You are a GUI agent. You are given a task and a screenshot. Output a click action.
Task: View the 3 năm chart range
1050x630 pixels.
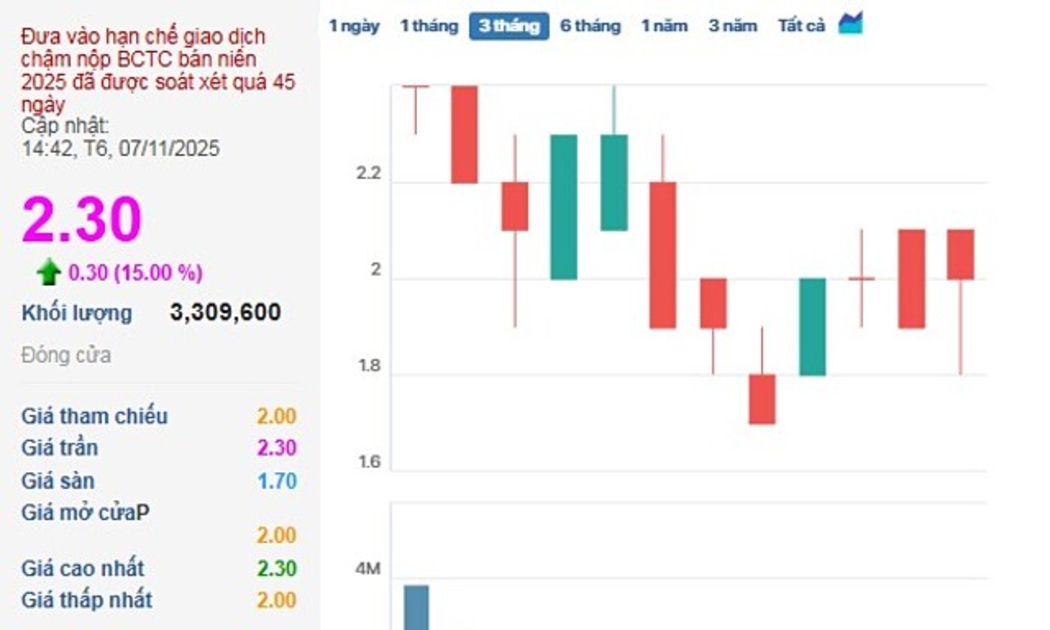point(733,26)
